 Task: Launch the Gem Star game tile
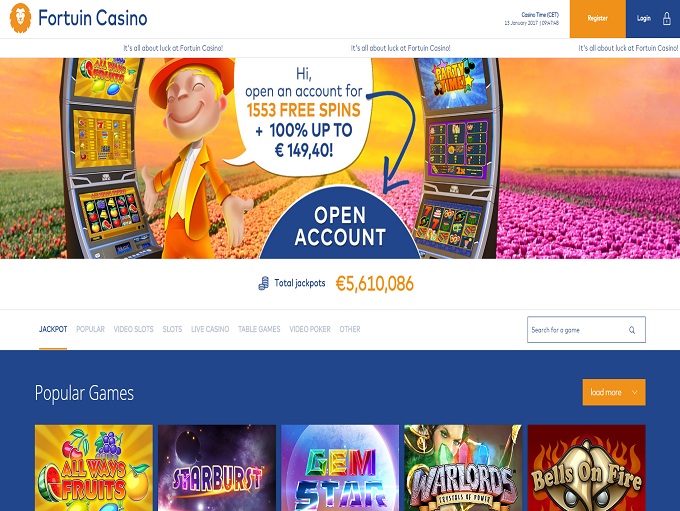340,468
